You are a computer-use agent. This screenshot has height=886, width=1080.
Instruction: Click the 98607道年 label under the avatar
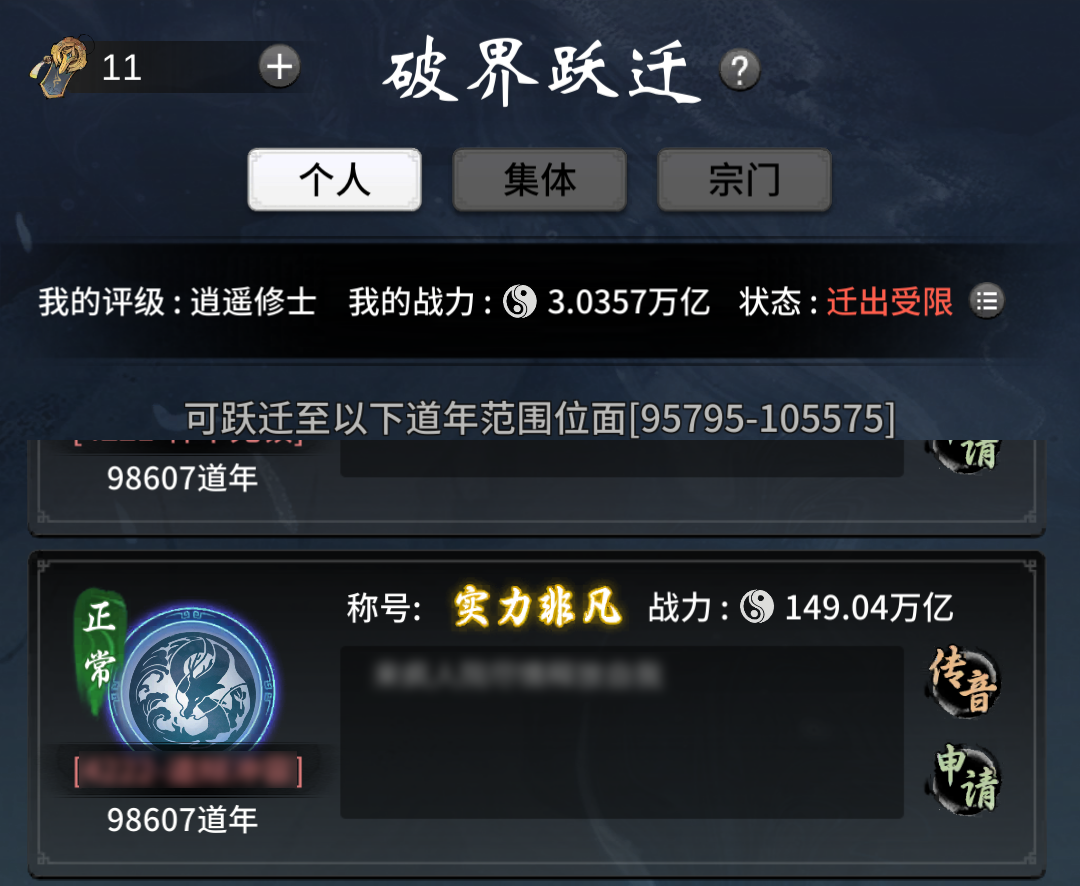point(183,820)
